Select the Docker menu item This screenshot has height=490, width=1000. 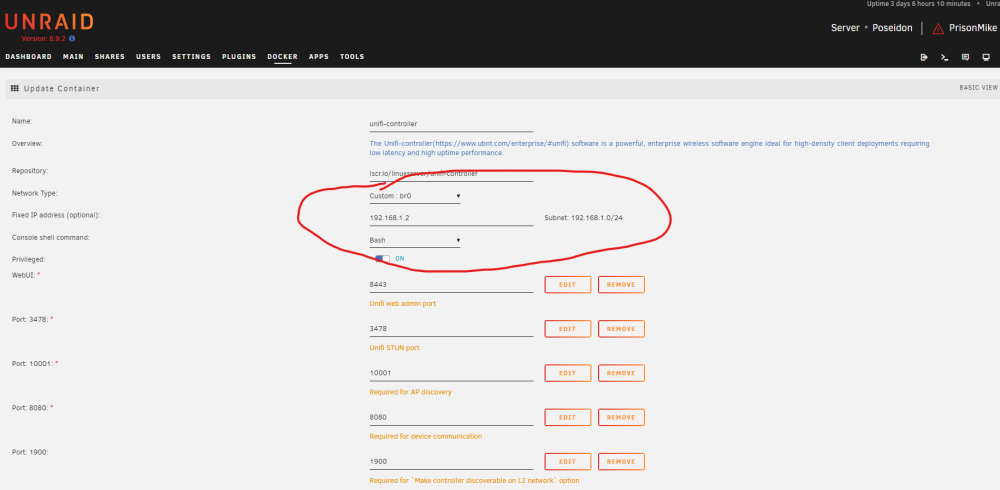(283, 57)
